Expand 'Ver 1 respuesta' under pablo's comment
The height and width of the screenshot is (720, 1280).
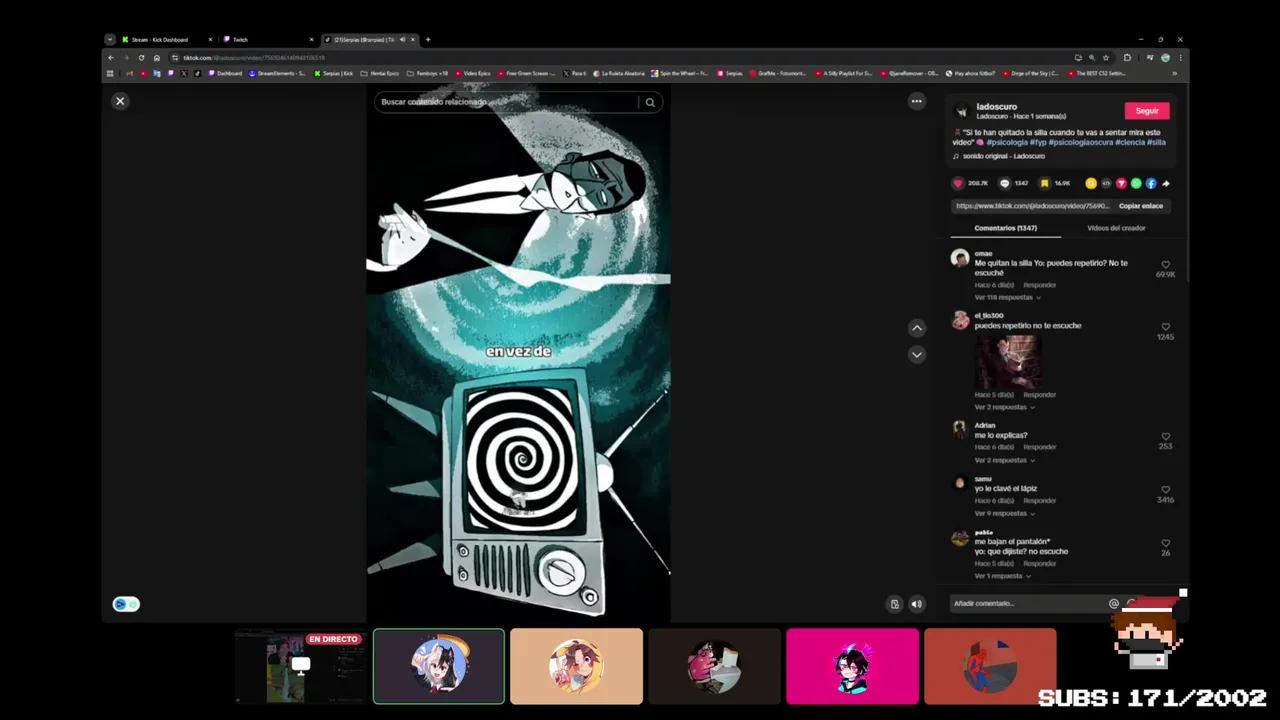tap(1003, 576)
